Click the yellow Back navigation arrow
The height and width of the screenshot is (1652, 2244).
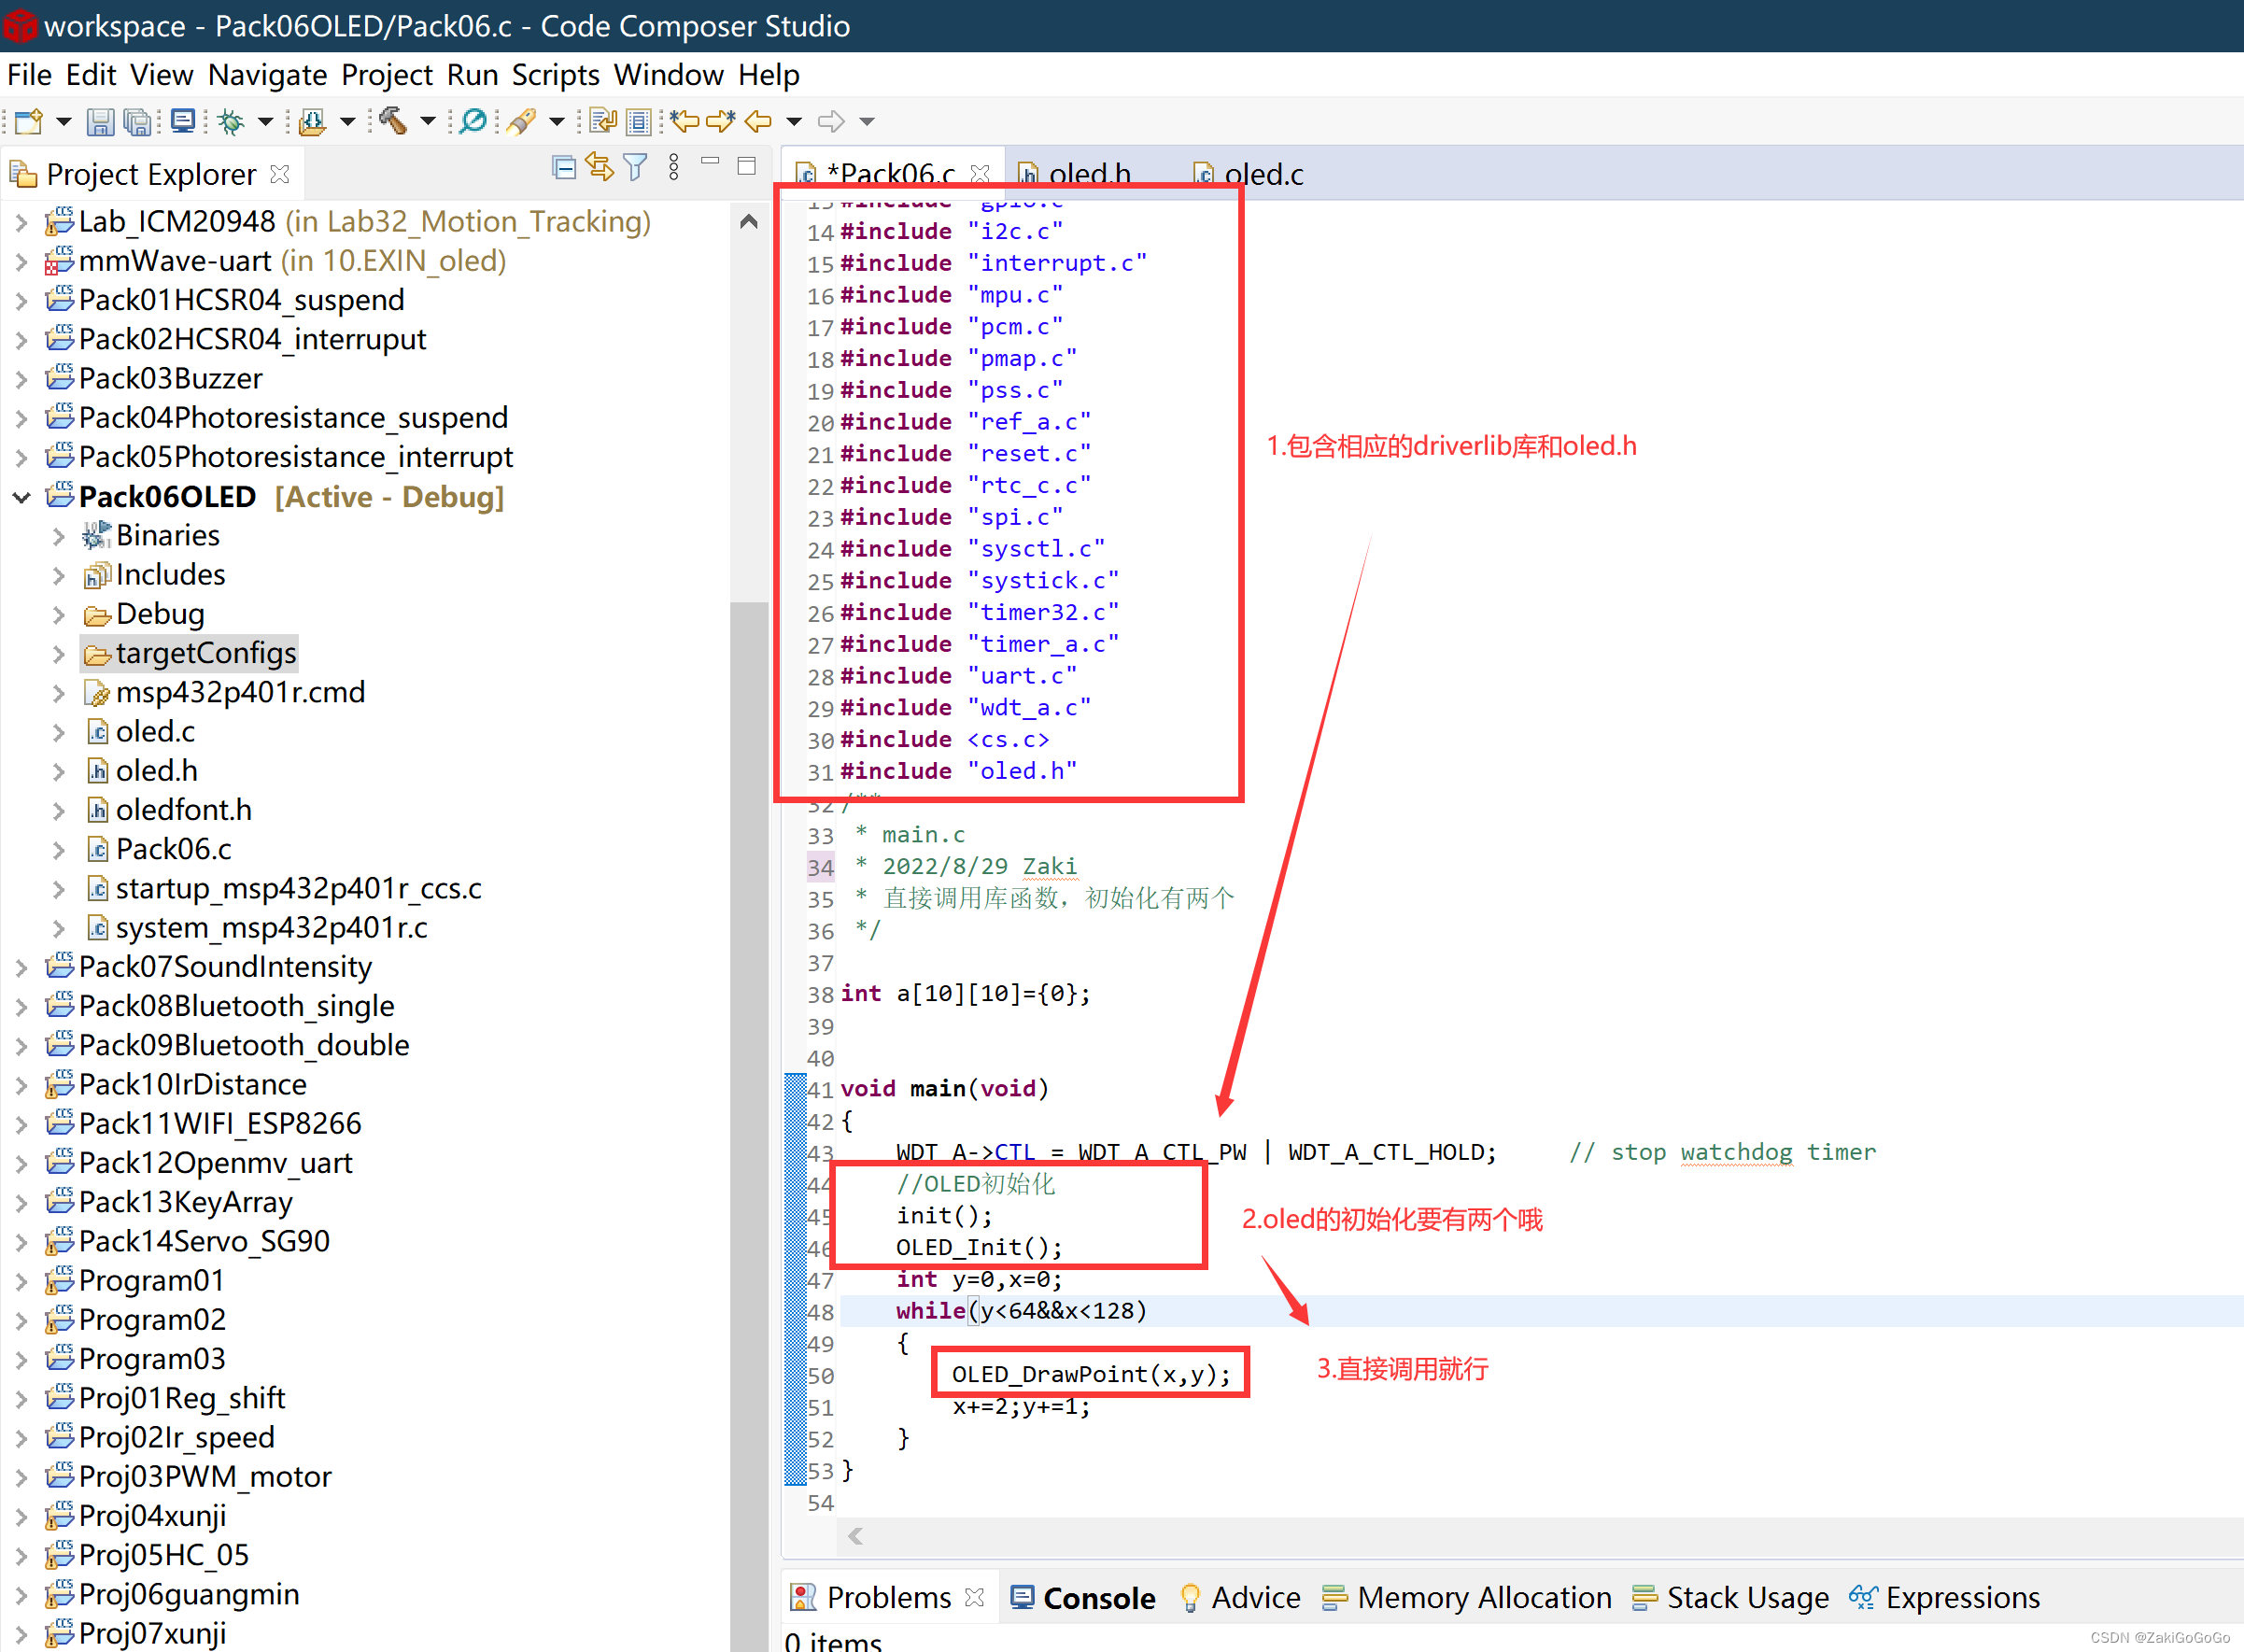click(758, 122)
